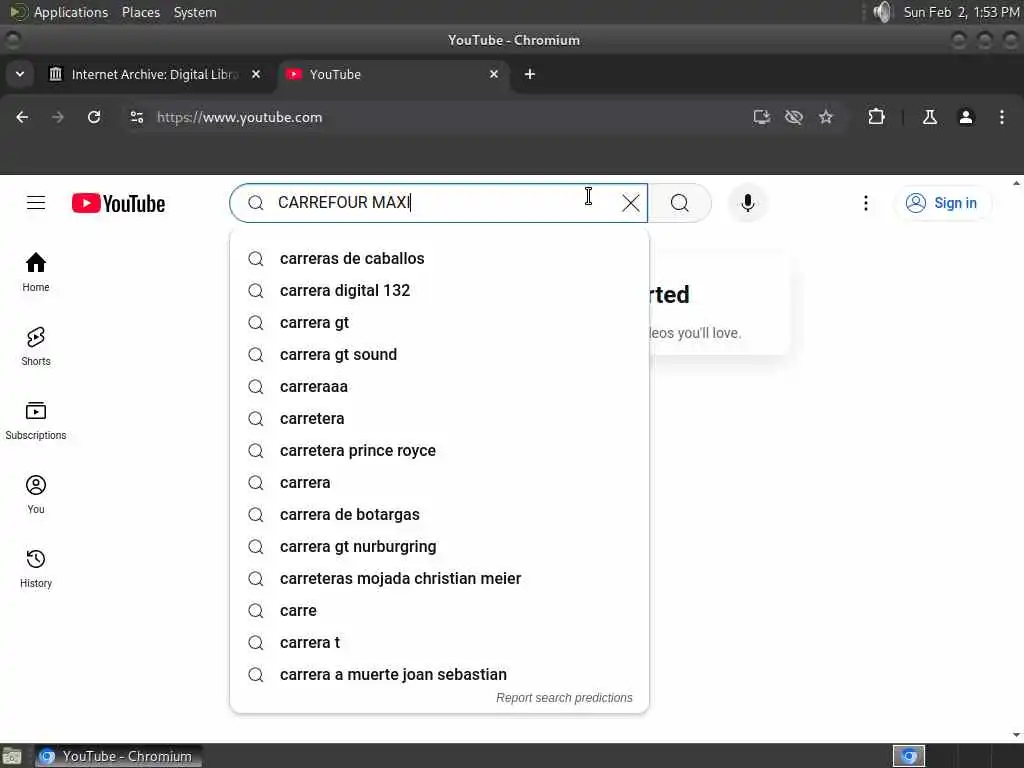Go back with the browser back arrow

pos(22,117)
